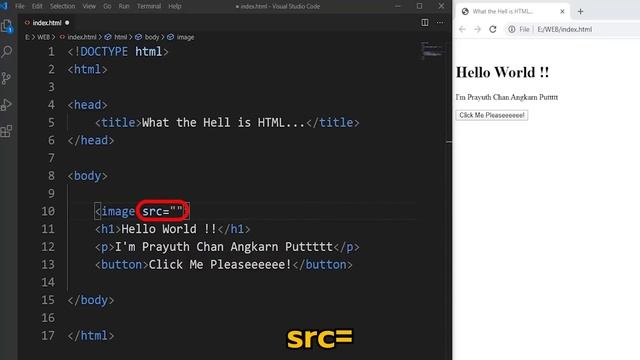Click the <head> tag on line 4
This screenshot has height=360, width=640.
pyautogui.click(x=87, y=105)
